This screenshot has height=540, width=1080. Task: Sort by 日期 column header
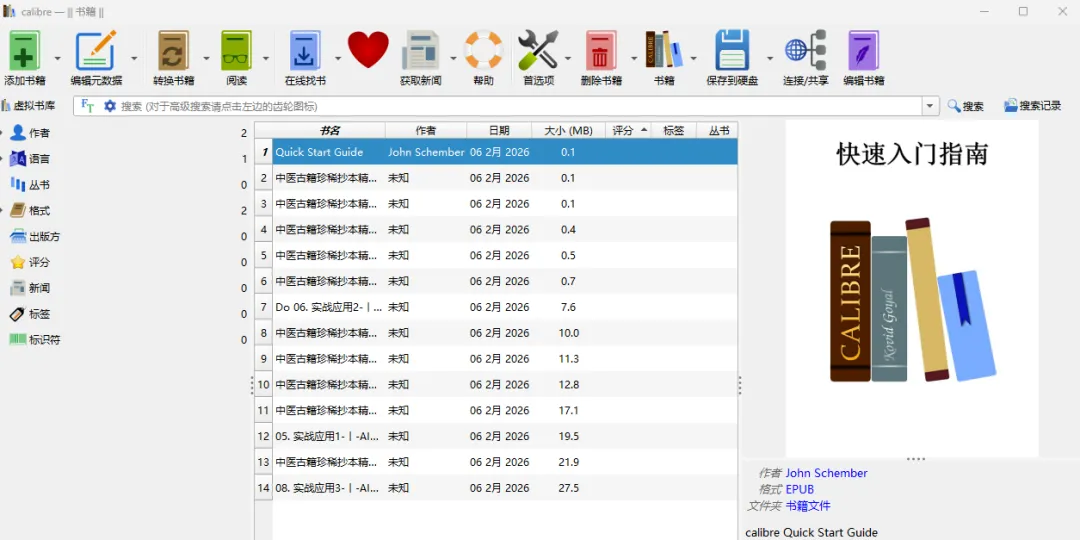[x=499, y=130]
